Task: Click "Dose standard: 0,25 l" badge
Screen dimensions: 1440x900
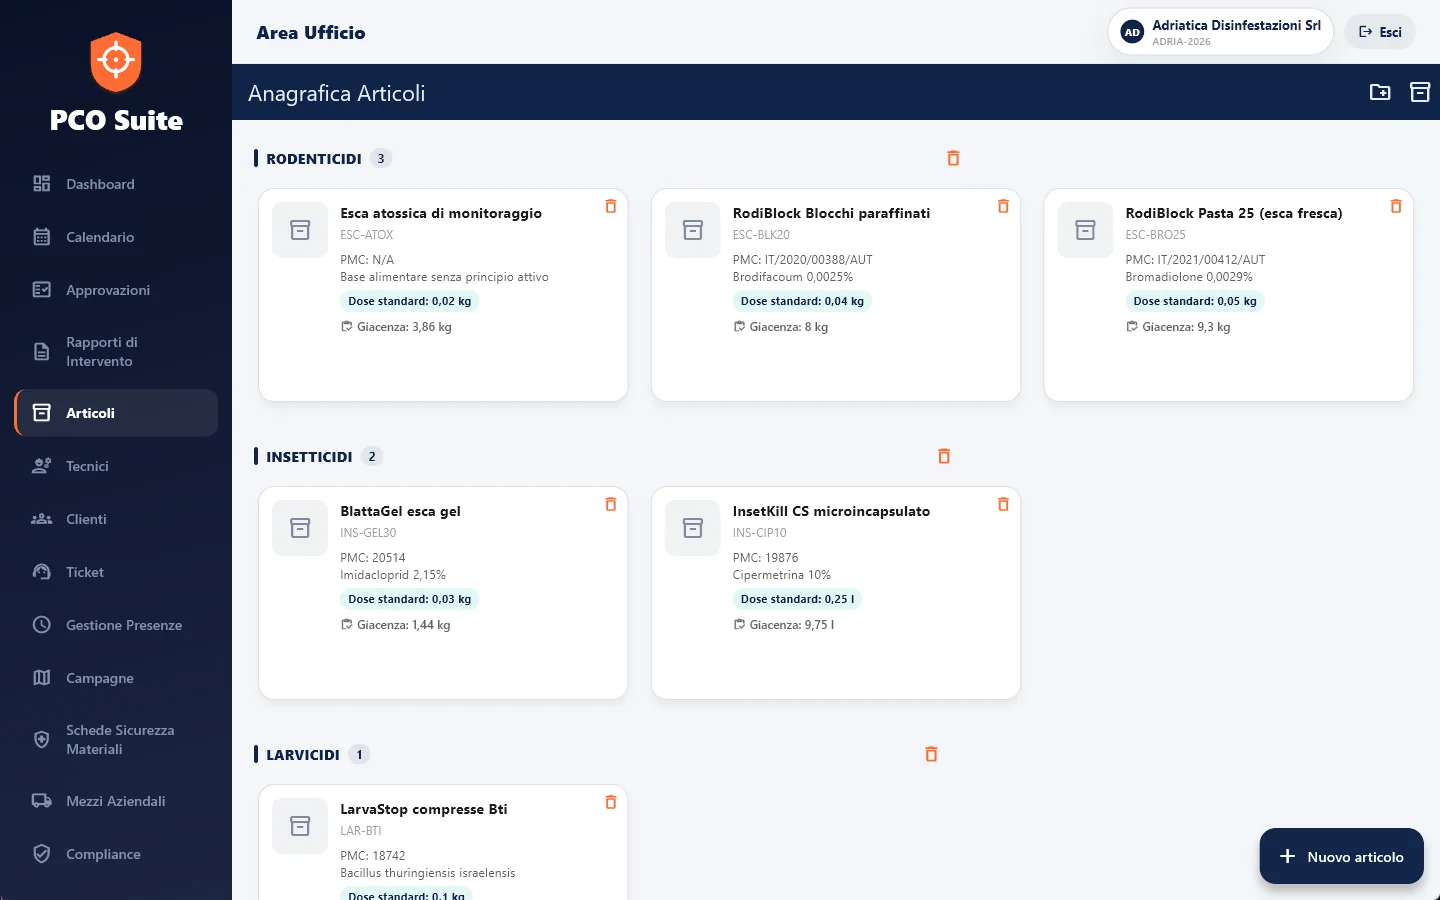Action: (x=798, y=599)
